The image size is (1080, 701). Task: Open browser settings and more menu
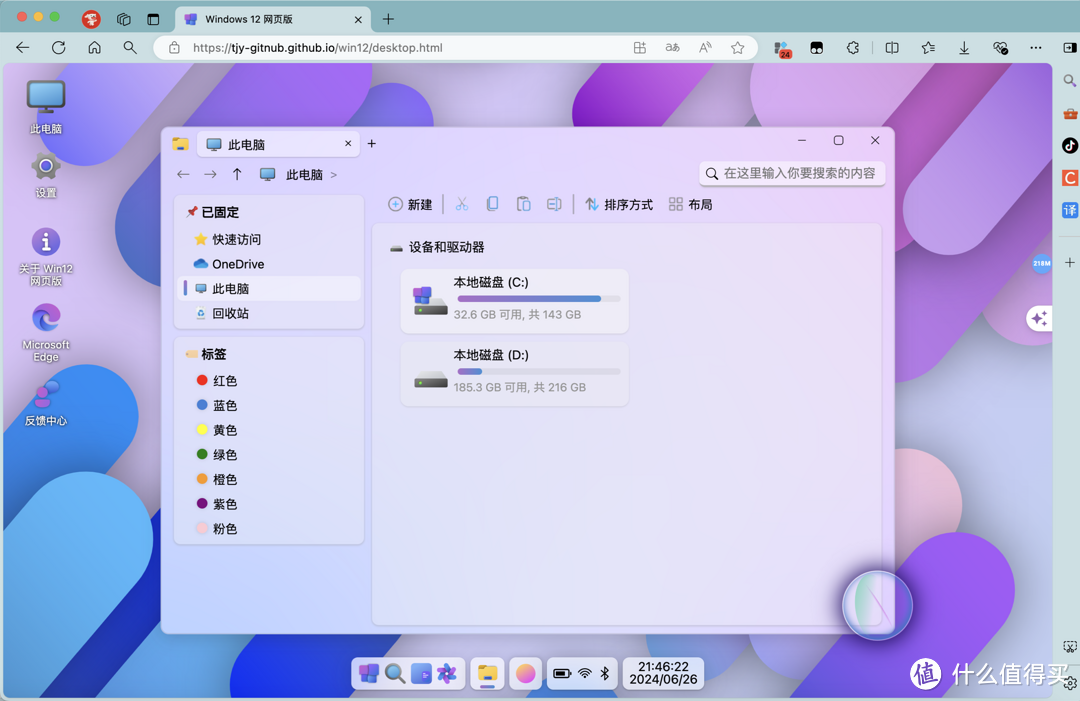pyautogui.click(x=1035, y=48)
